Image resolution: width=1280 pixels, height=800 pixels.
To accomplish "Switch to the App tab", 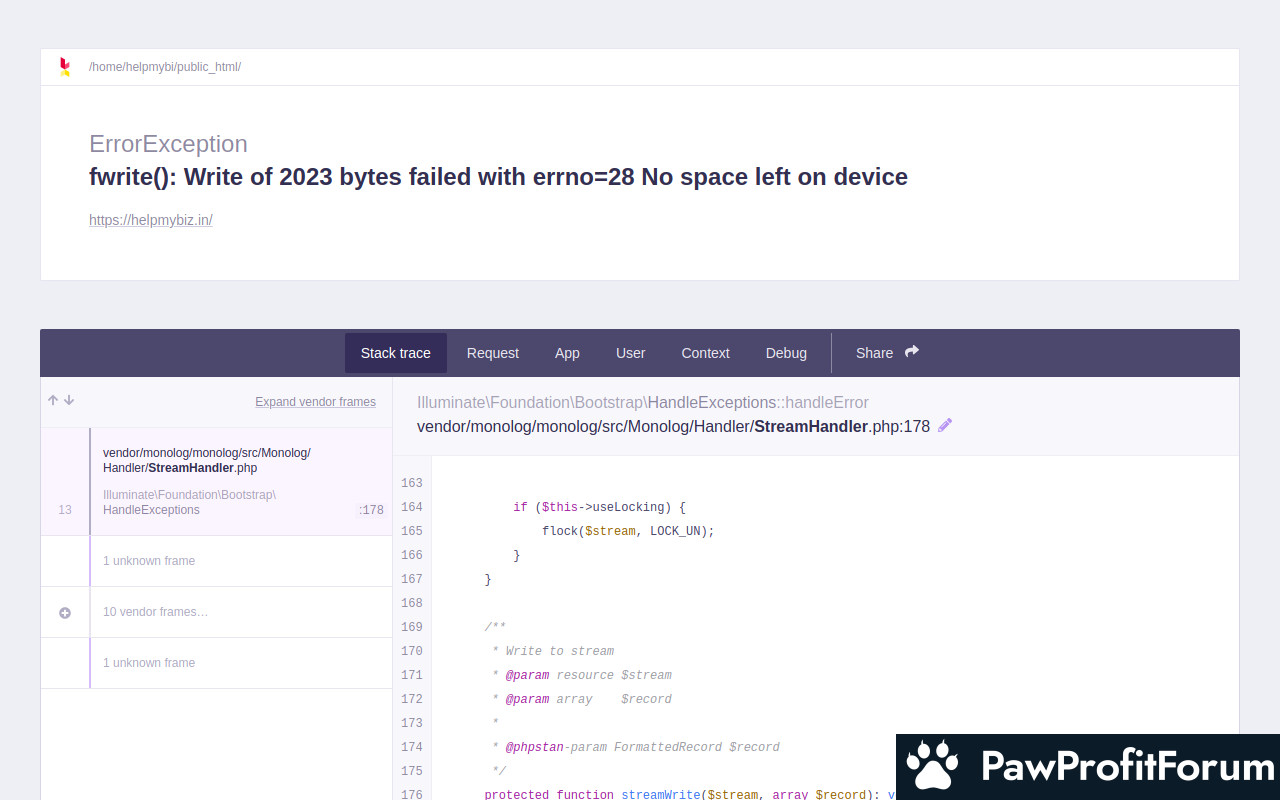I will (x=567, y=353).
